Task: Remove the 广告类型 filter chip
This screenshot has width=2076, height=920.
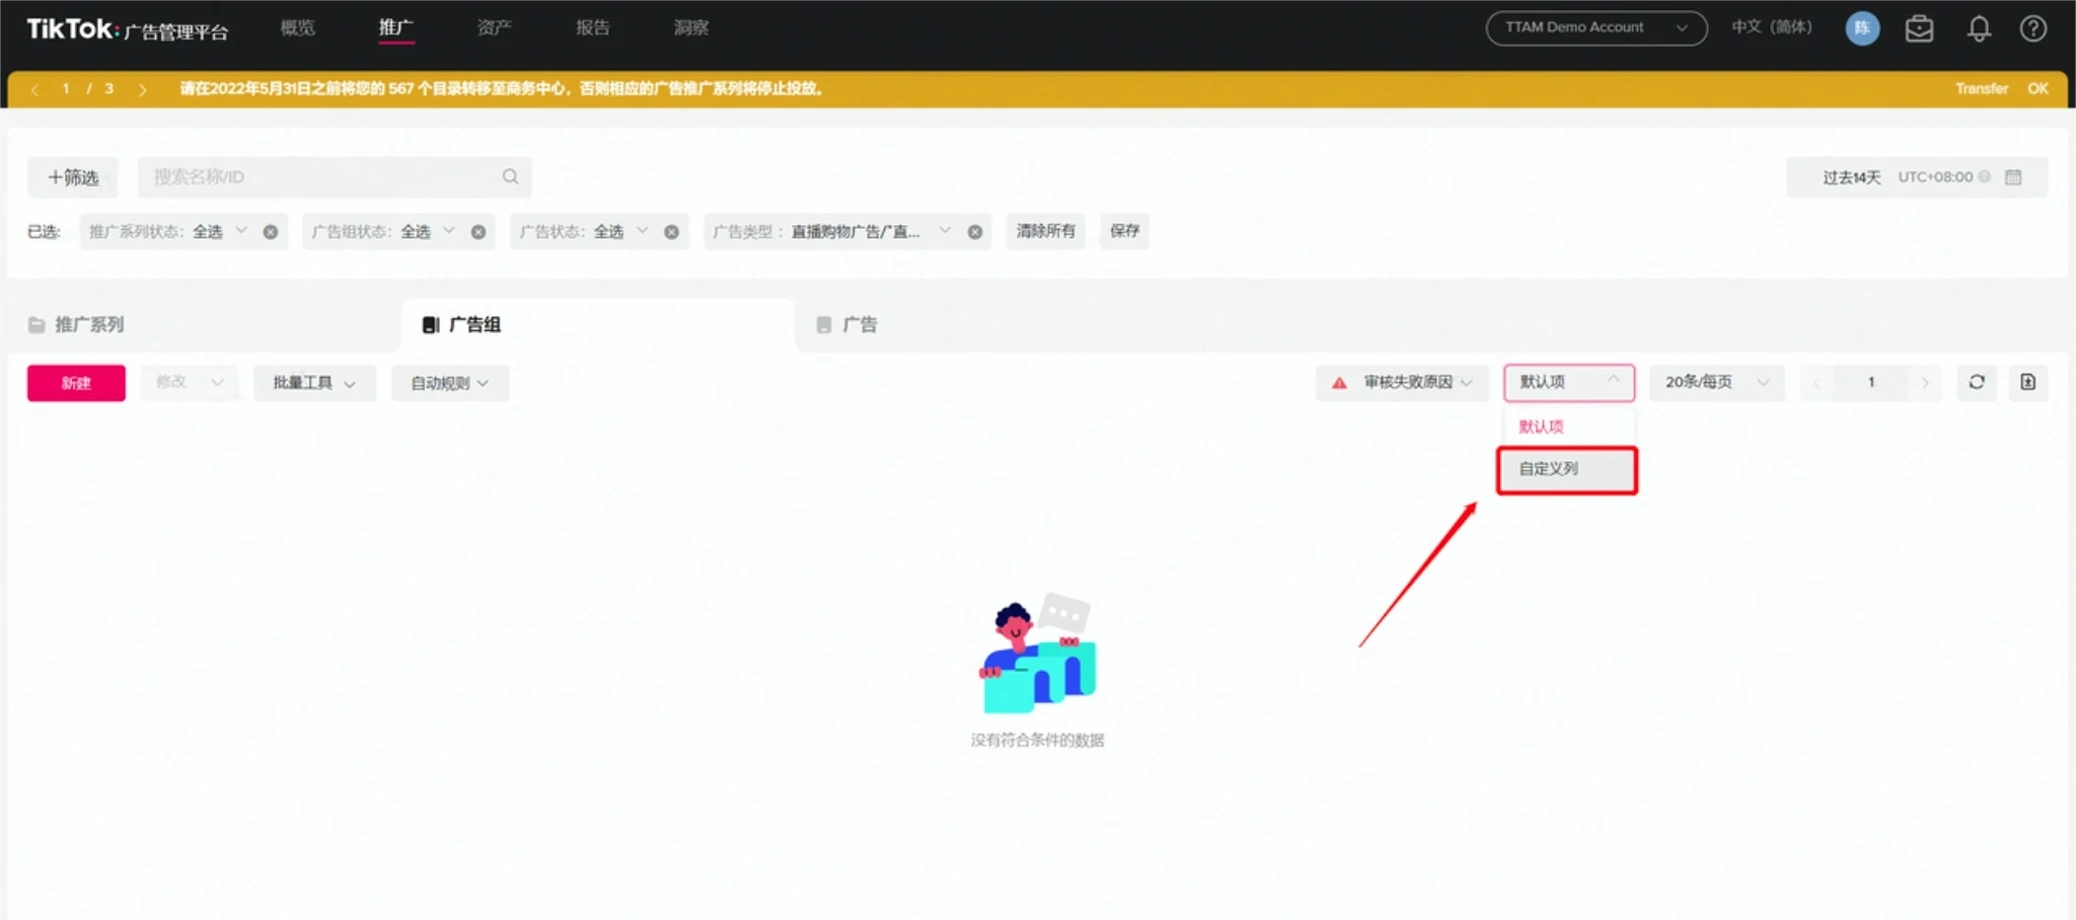Action: (975, 232)
